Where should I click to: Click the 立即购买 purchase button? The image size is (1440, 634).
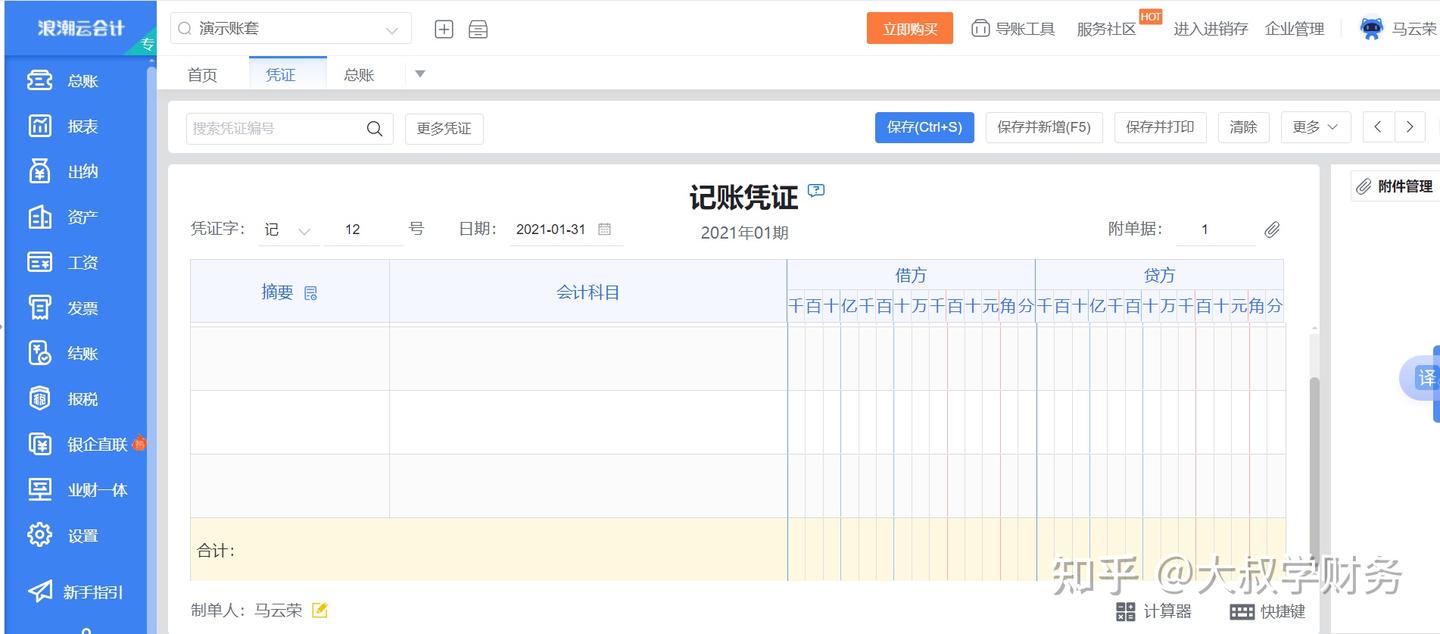909,28
